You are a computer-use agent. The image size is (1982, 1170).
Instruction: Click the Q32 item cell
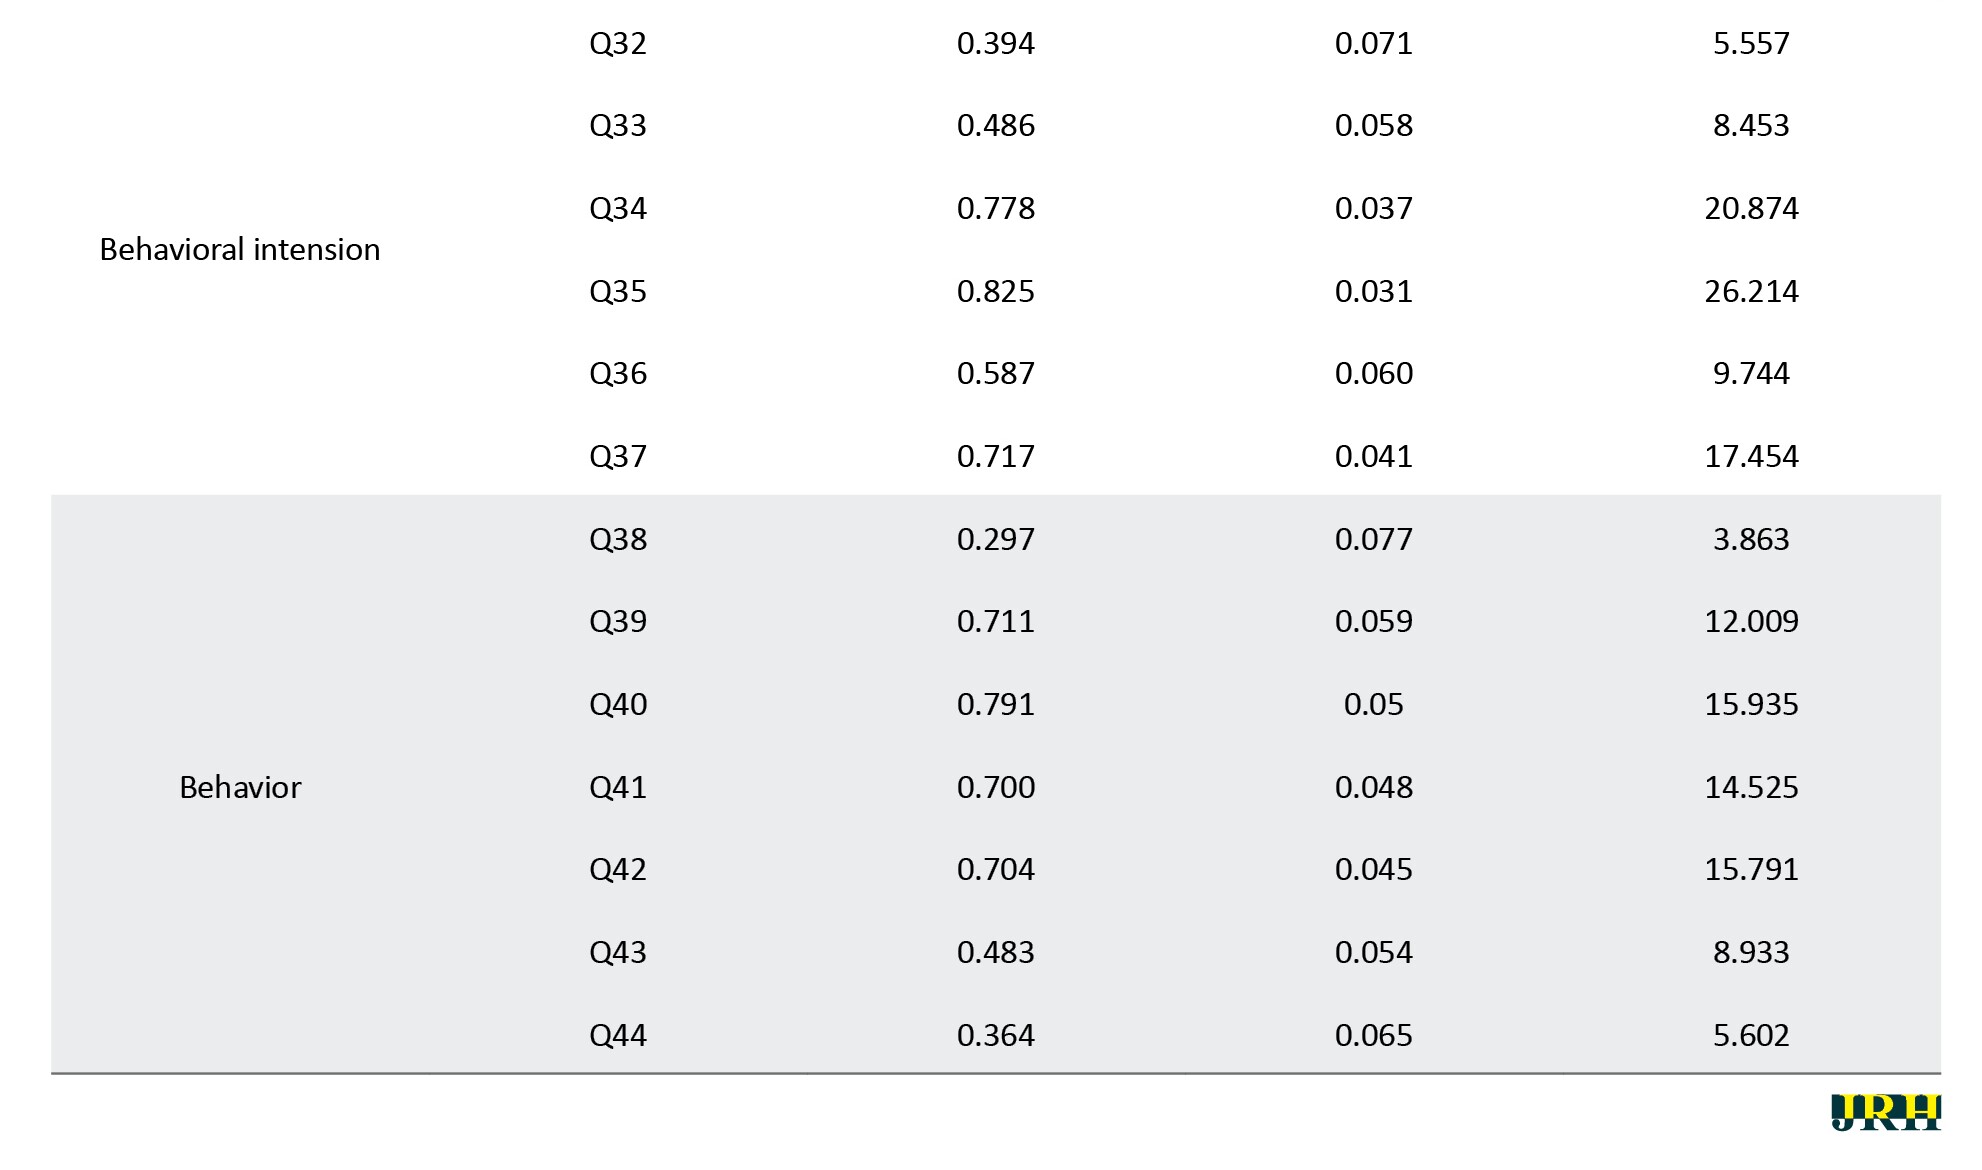click(x=618, y=43)
